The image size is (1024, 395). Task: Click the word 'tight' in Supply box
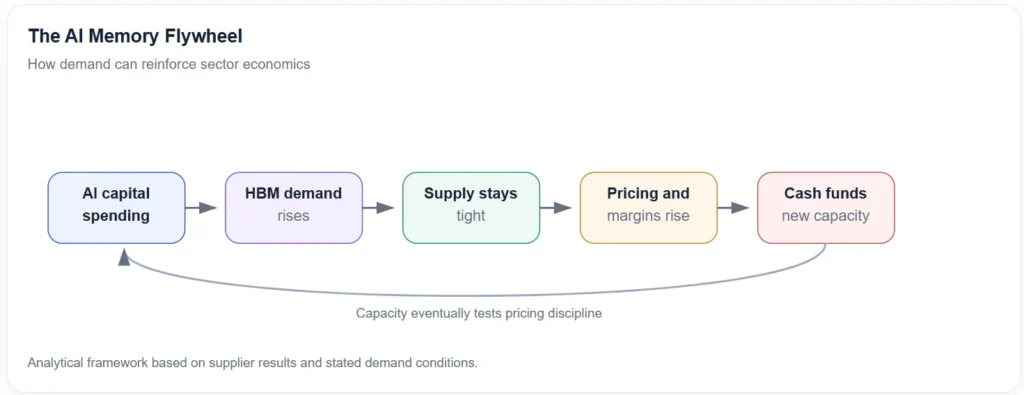pos(471,216)
